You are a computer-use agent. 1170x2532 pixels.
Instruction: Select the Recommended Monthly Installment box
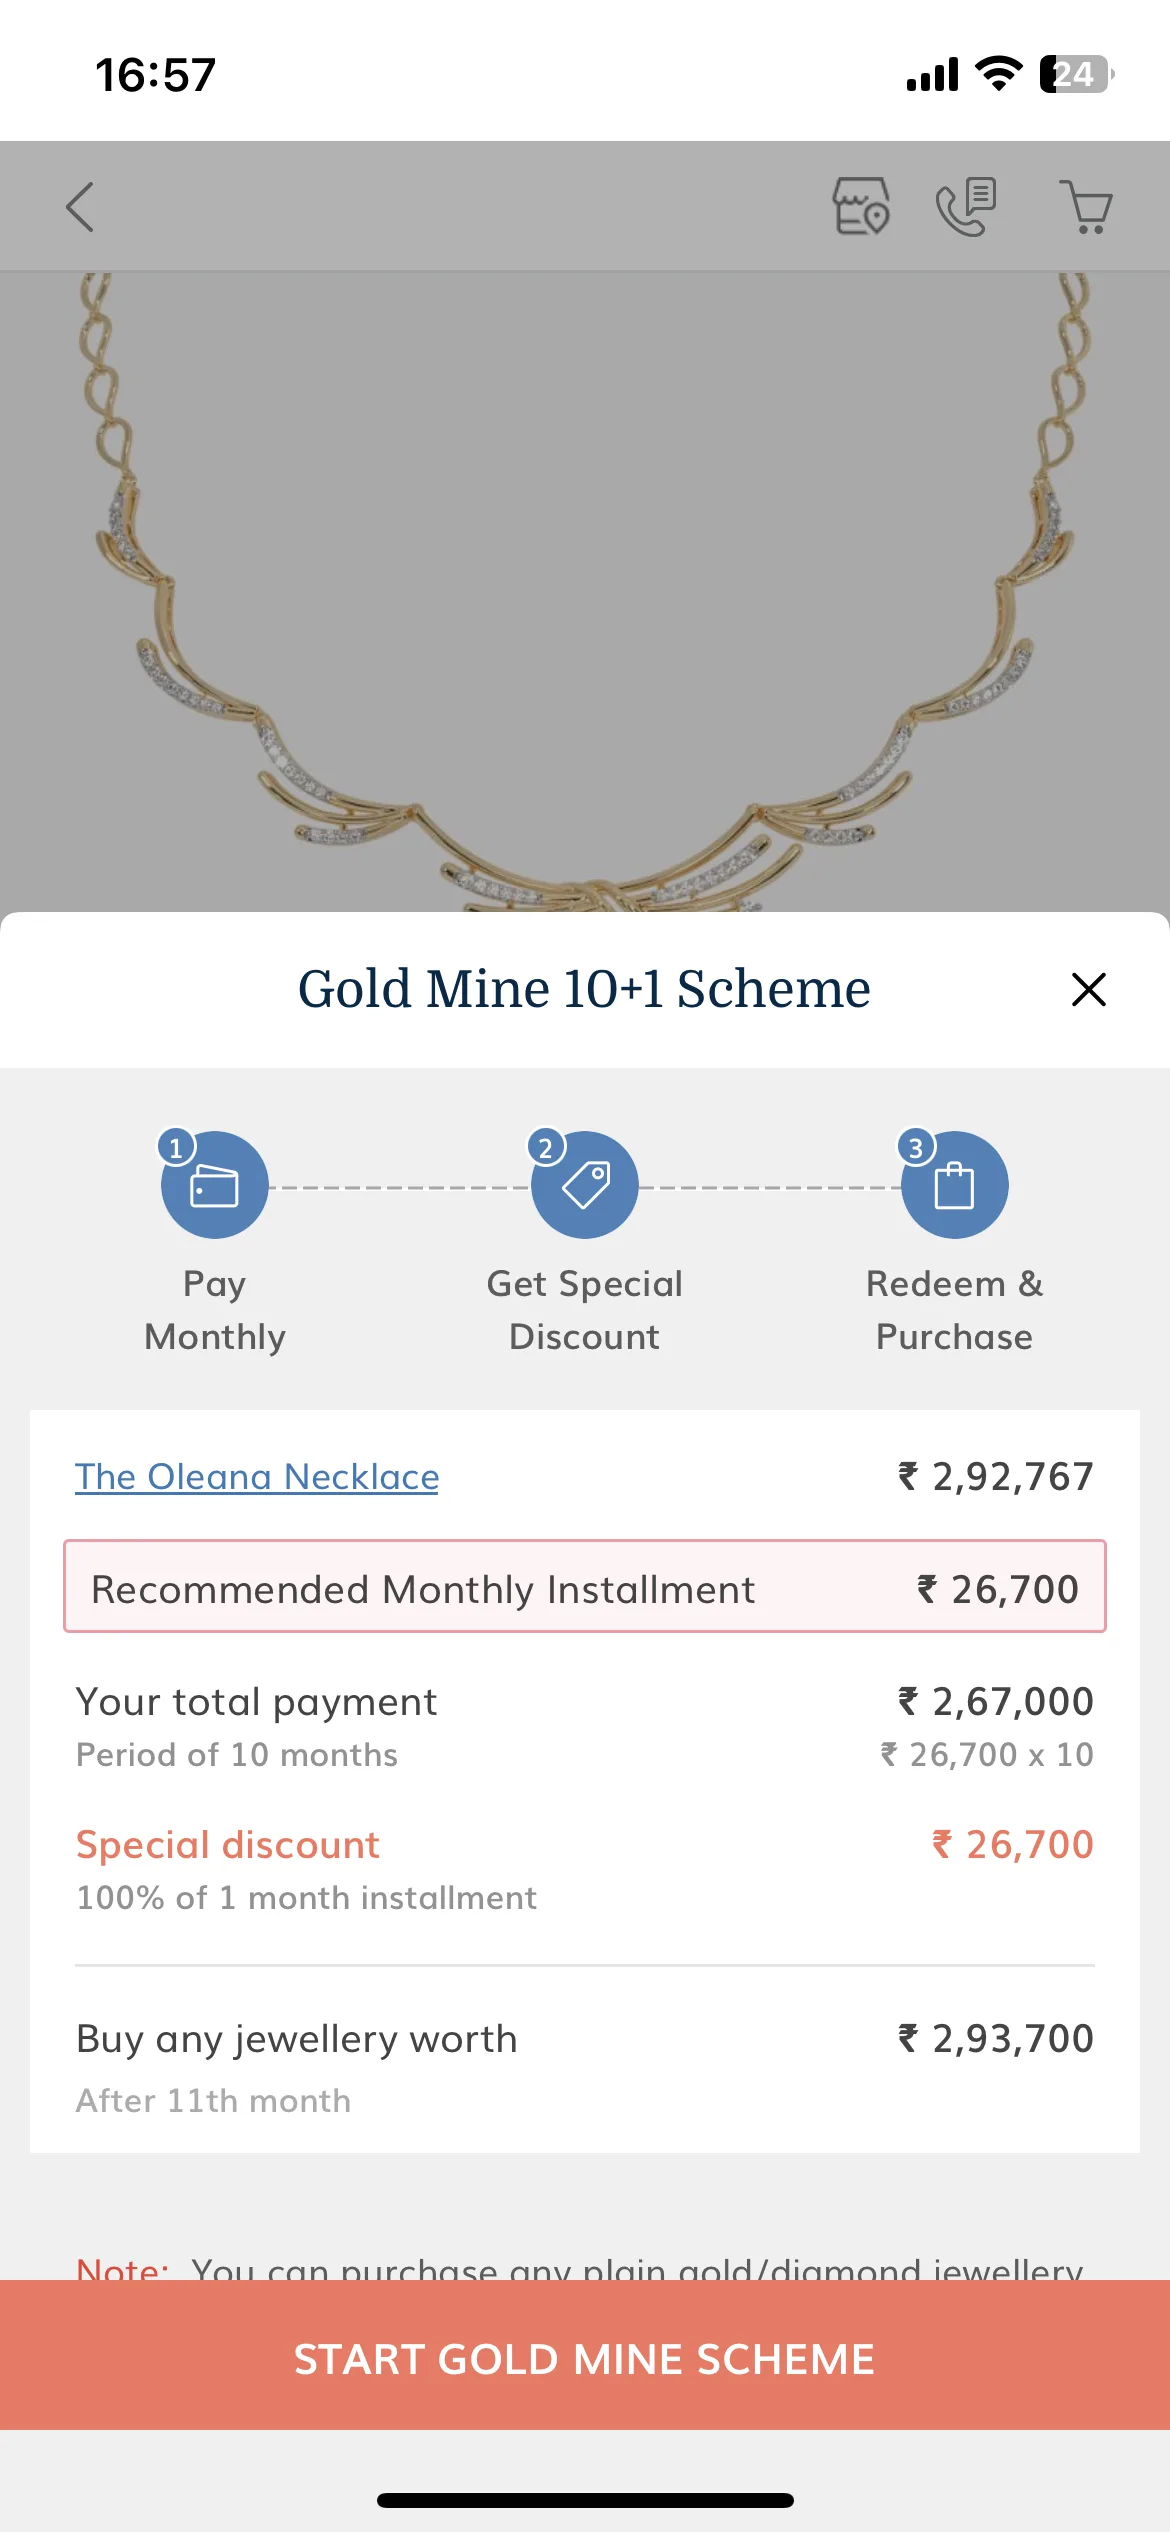(x=585, y=1587)
